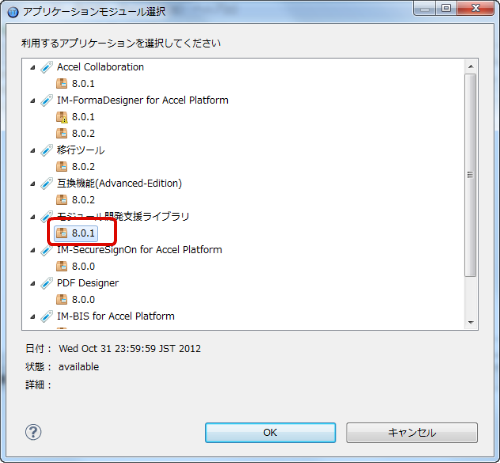
Task: Select IM-FormaDesigner for Accel Platform label
Action: 143,100
